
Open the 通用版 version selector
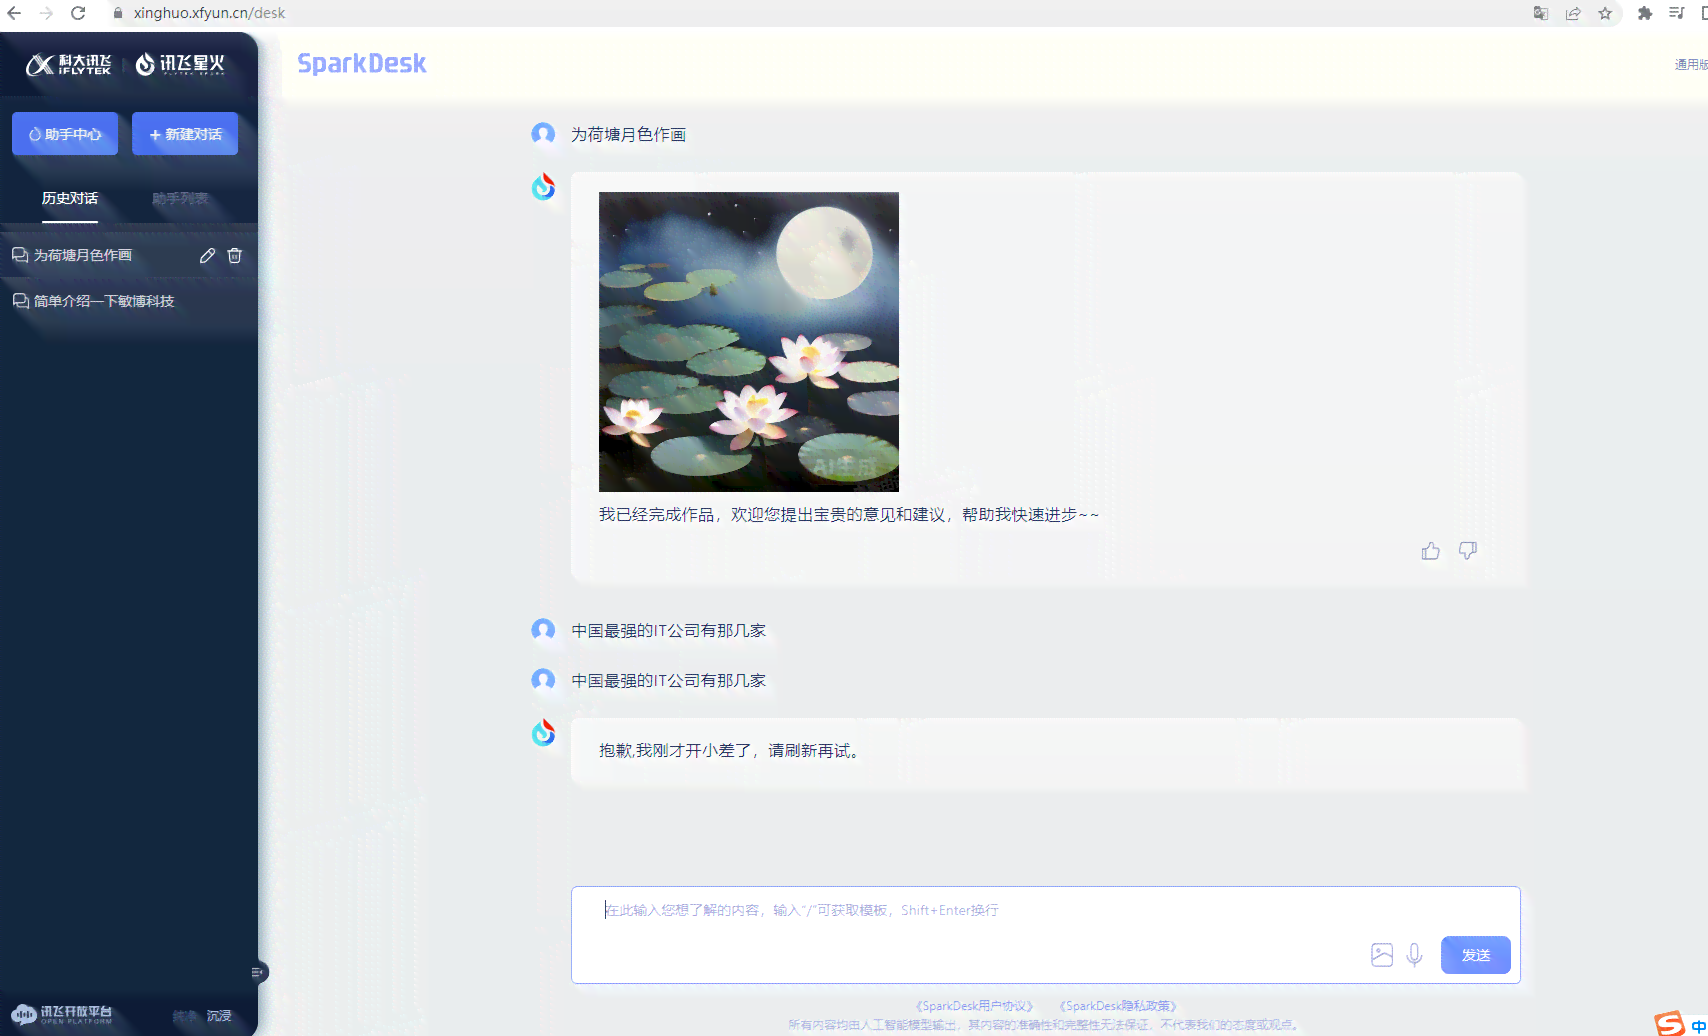point(1691,64)
